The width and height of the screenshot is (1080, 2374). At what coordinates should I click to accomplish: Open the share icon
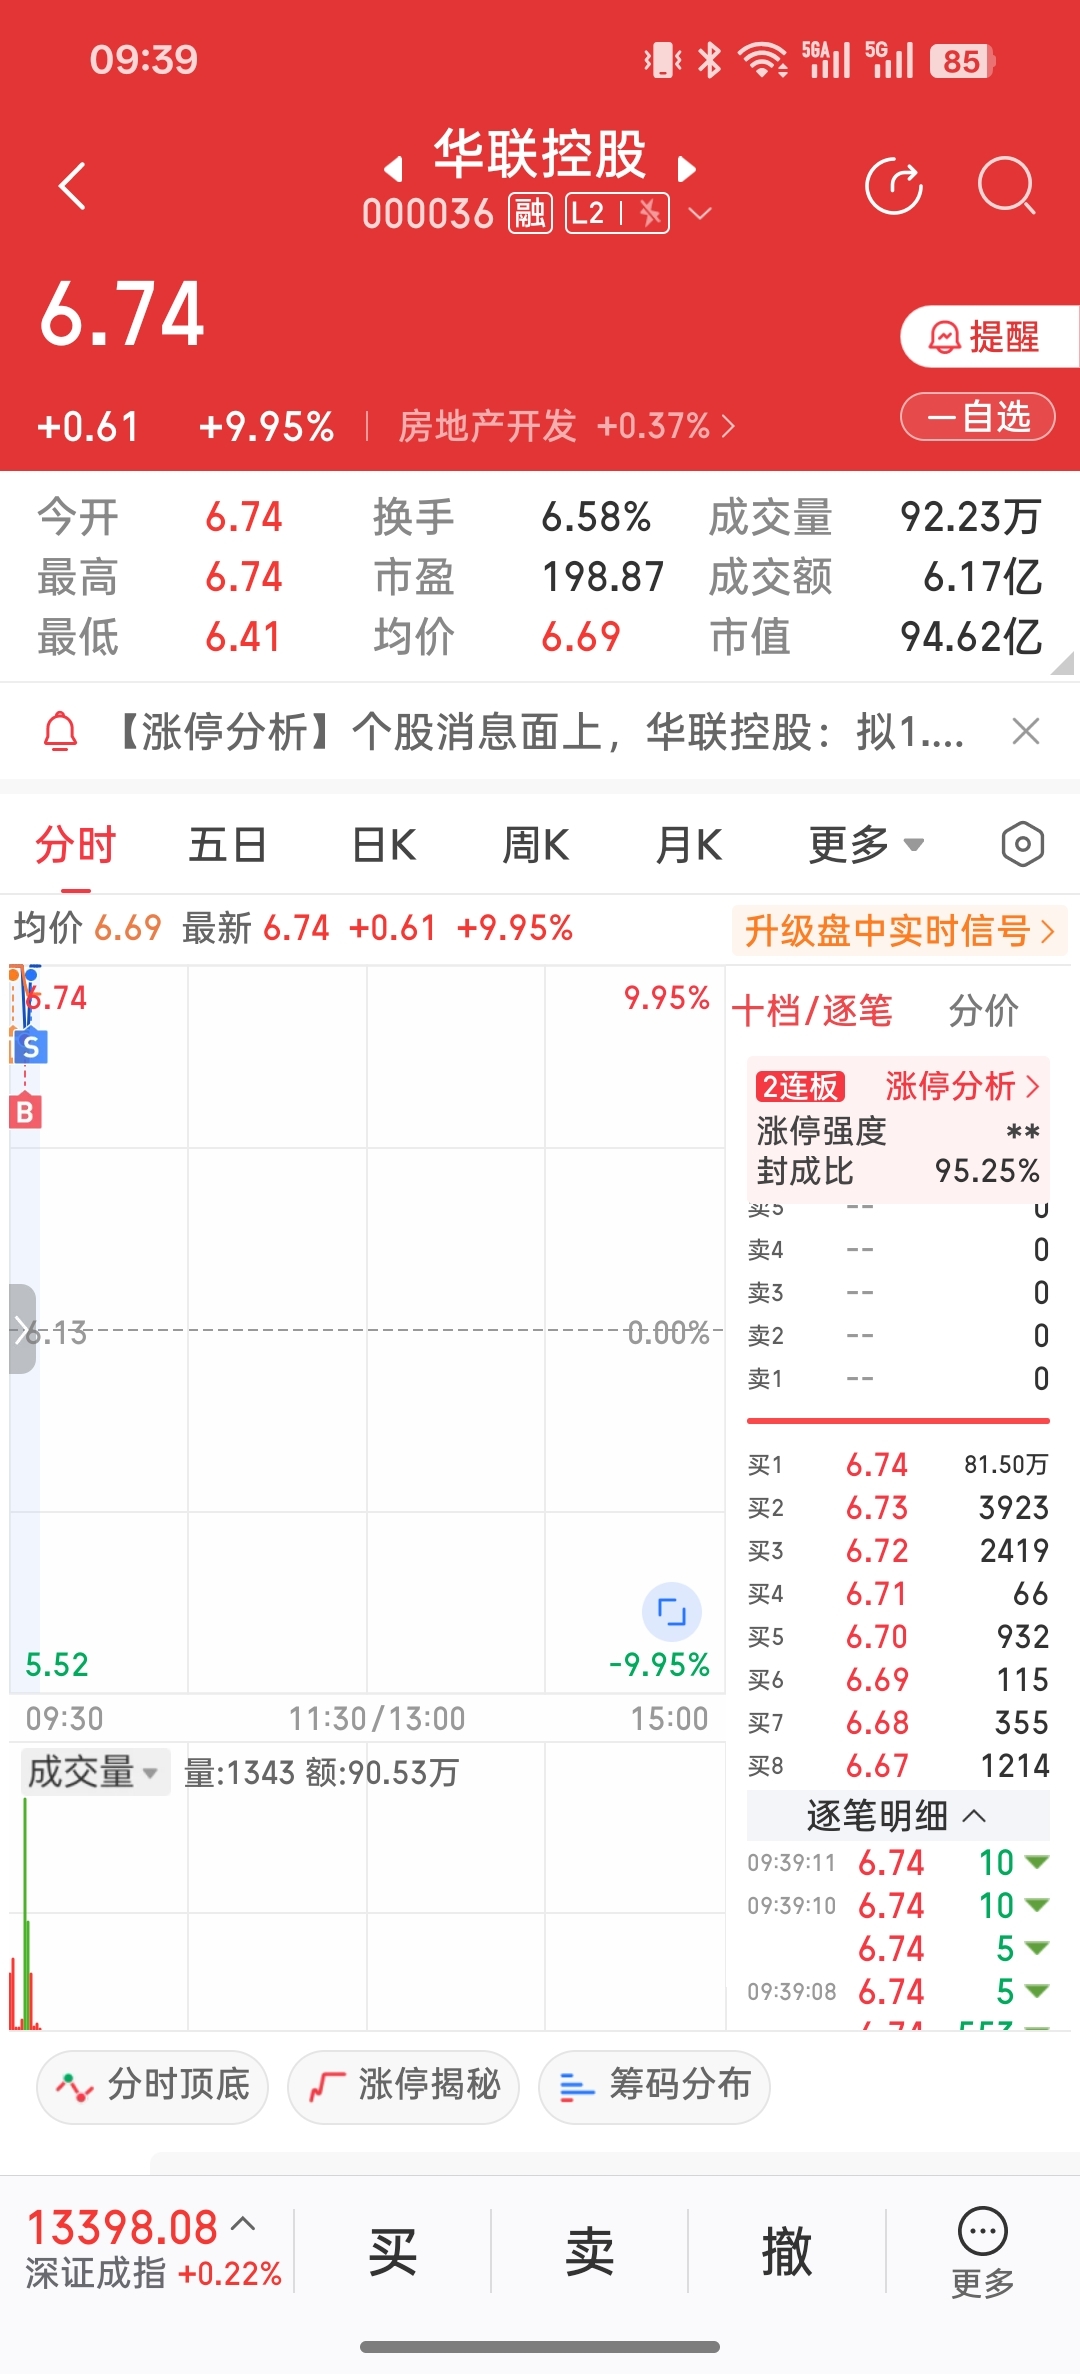click(894, 186)
